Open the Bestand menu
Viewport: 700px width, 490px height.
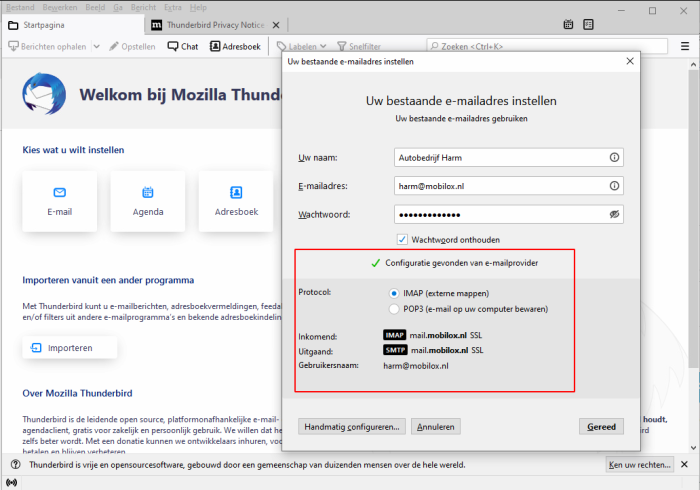tap(20, 7)
